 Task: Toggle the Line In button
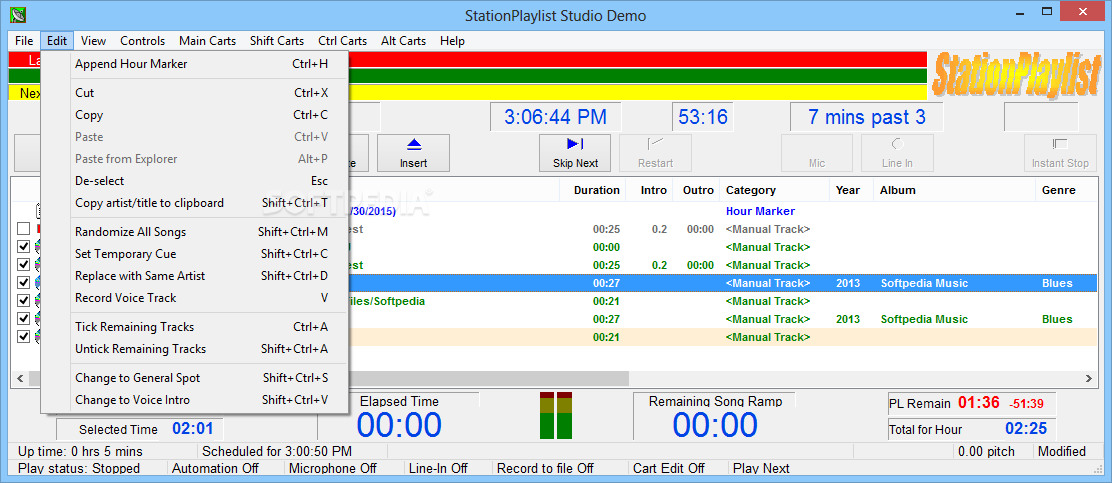point(897,153)
